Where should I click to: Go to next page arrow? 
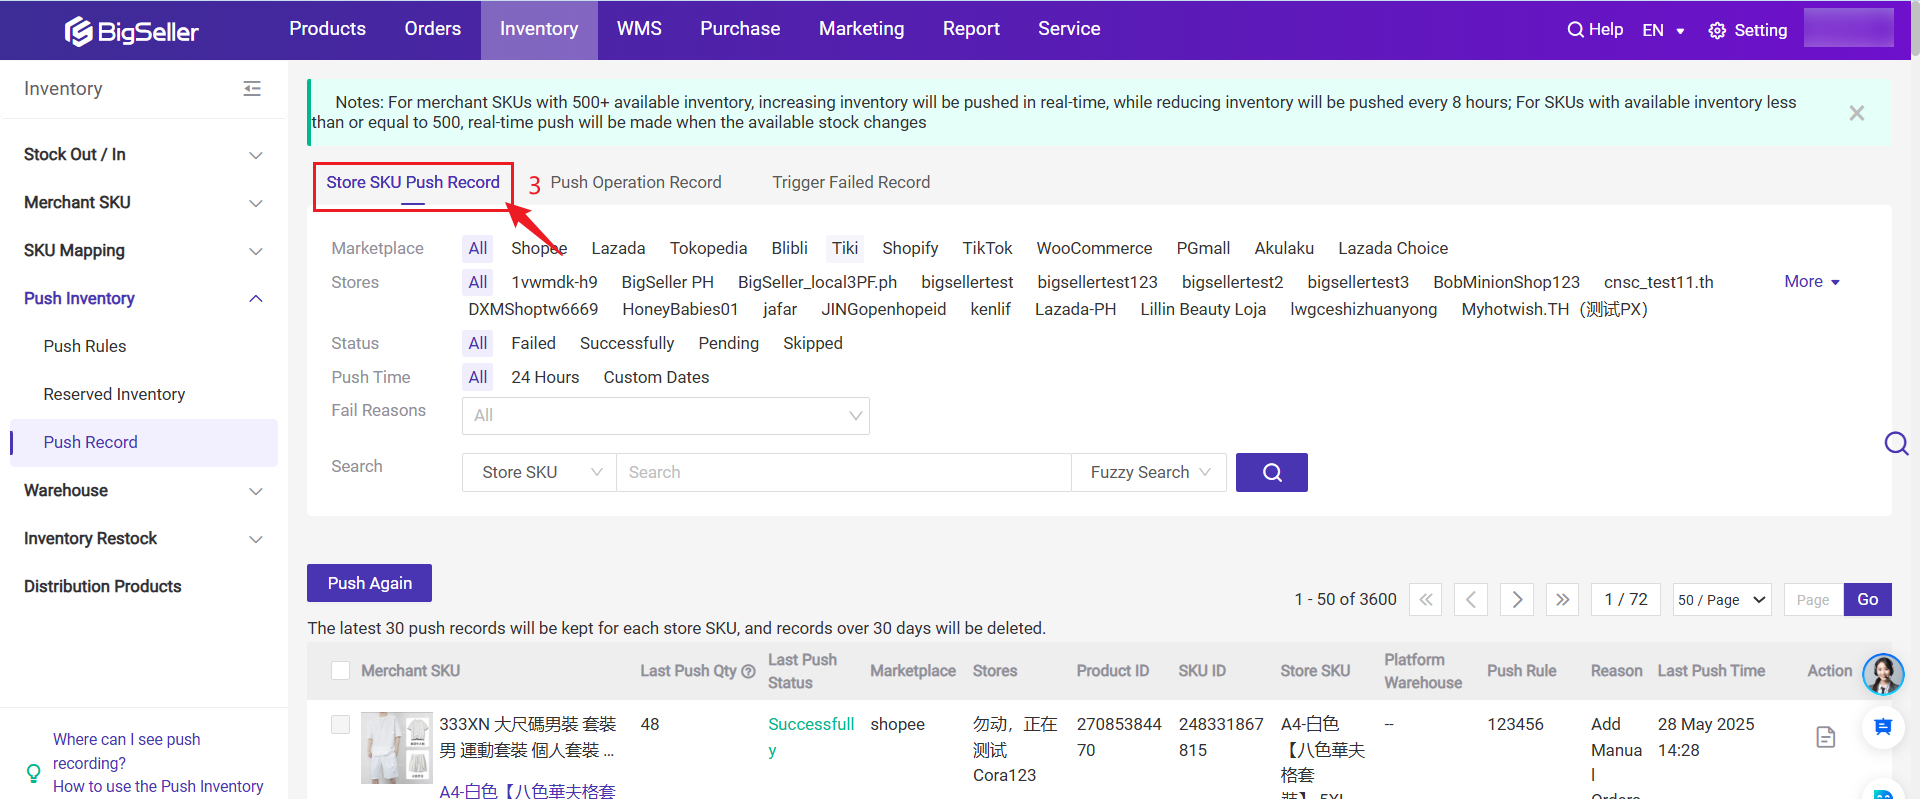point(1517,600)
